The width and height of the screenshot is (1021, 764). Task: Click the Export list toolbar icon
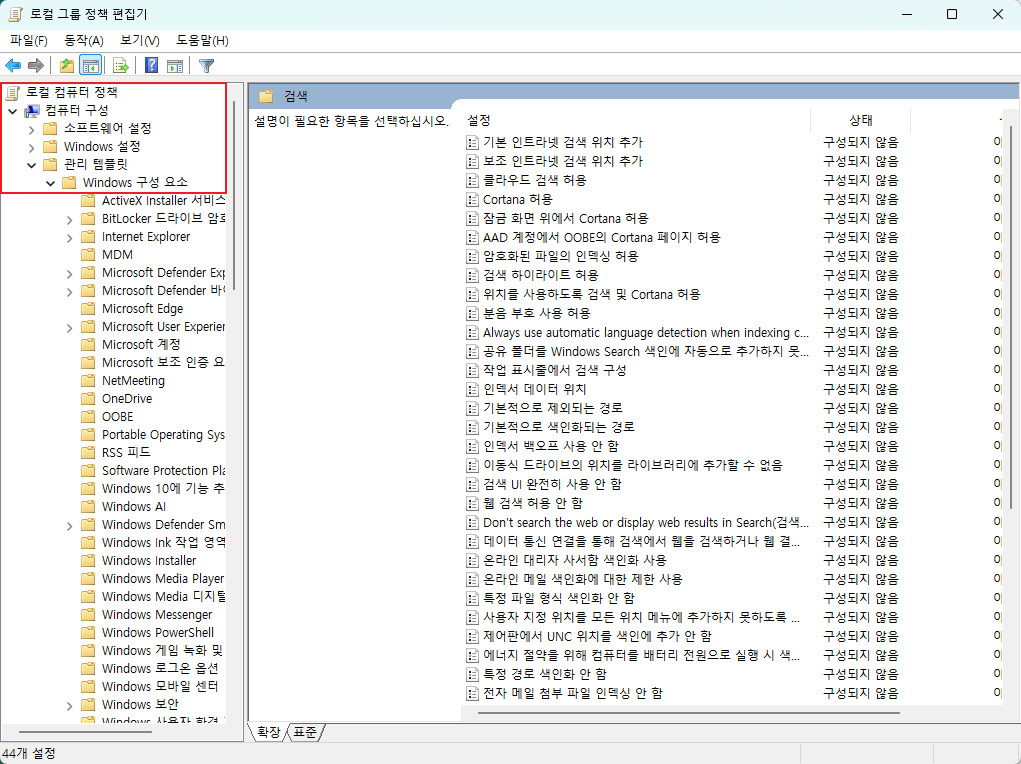pos(120,66)
